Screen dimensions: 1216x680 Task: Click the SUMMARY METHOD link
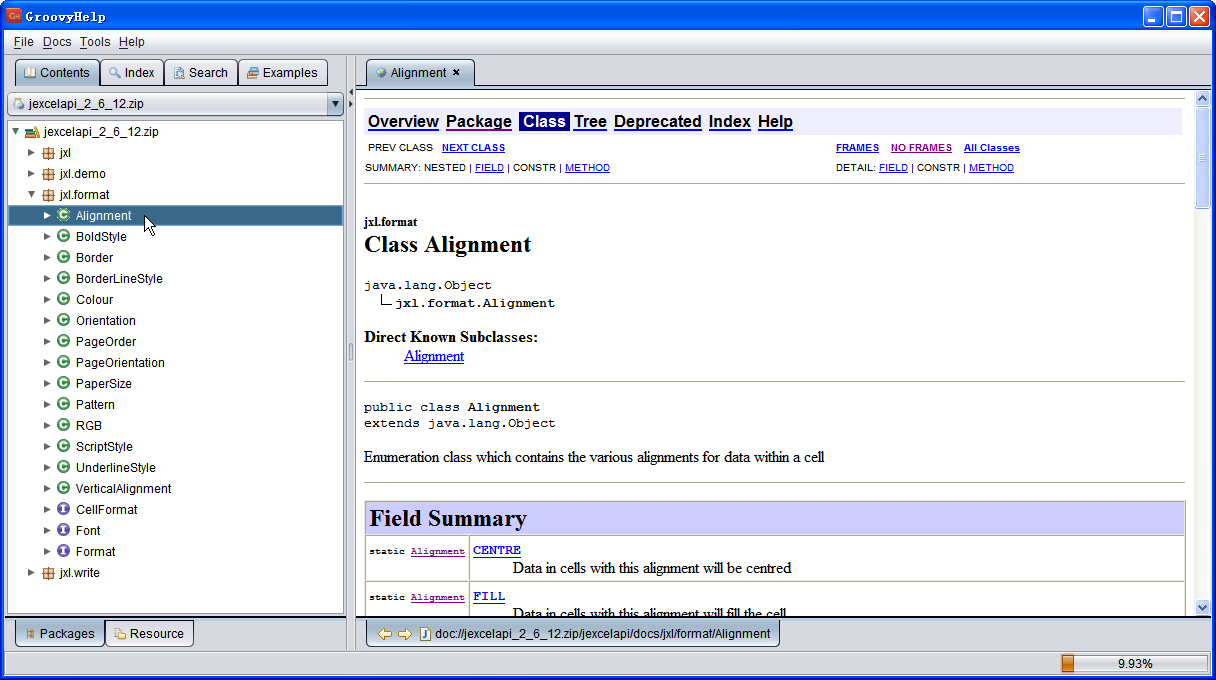coord(587,168)
